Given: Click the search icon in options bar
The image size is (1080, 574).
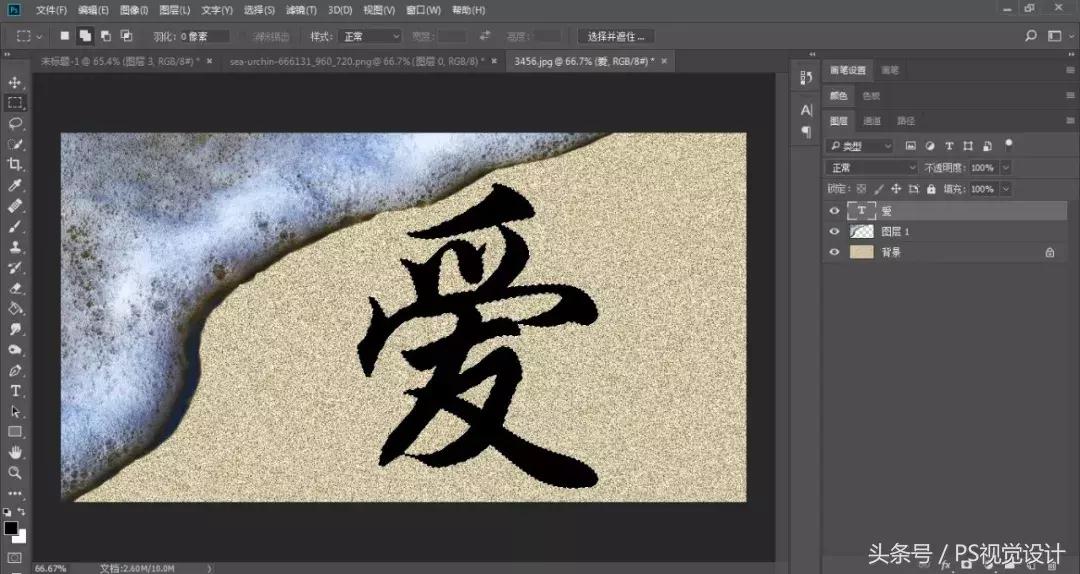Looking at the screenshot, I should 1030,36.
